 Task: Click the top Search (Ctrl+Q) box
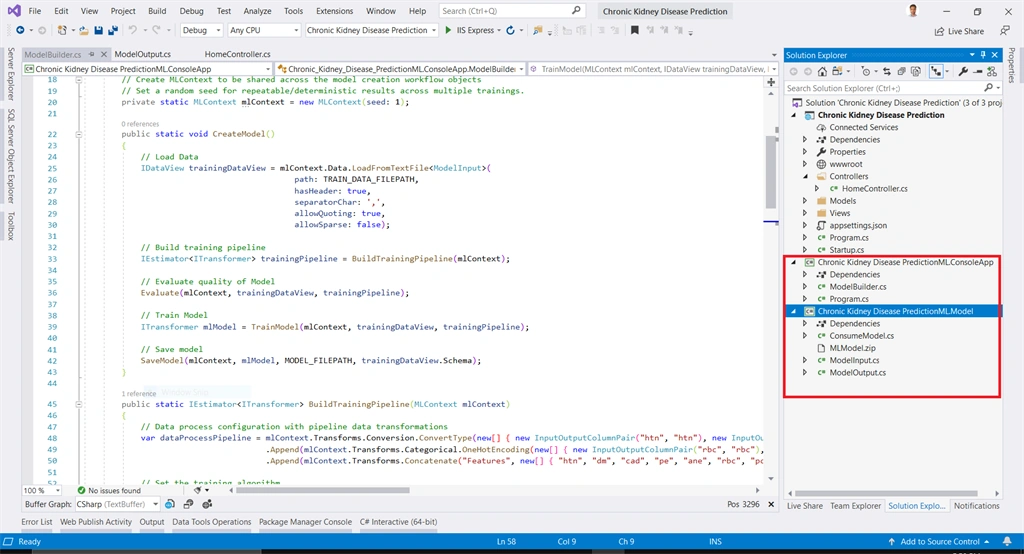tap(510, 11)
